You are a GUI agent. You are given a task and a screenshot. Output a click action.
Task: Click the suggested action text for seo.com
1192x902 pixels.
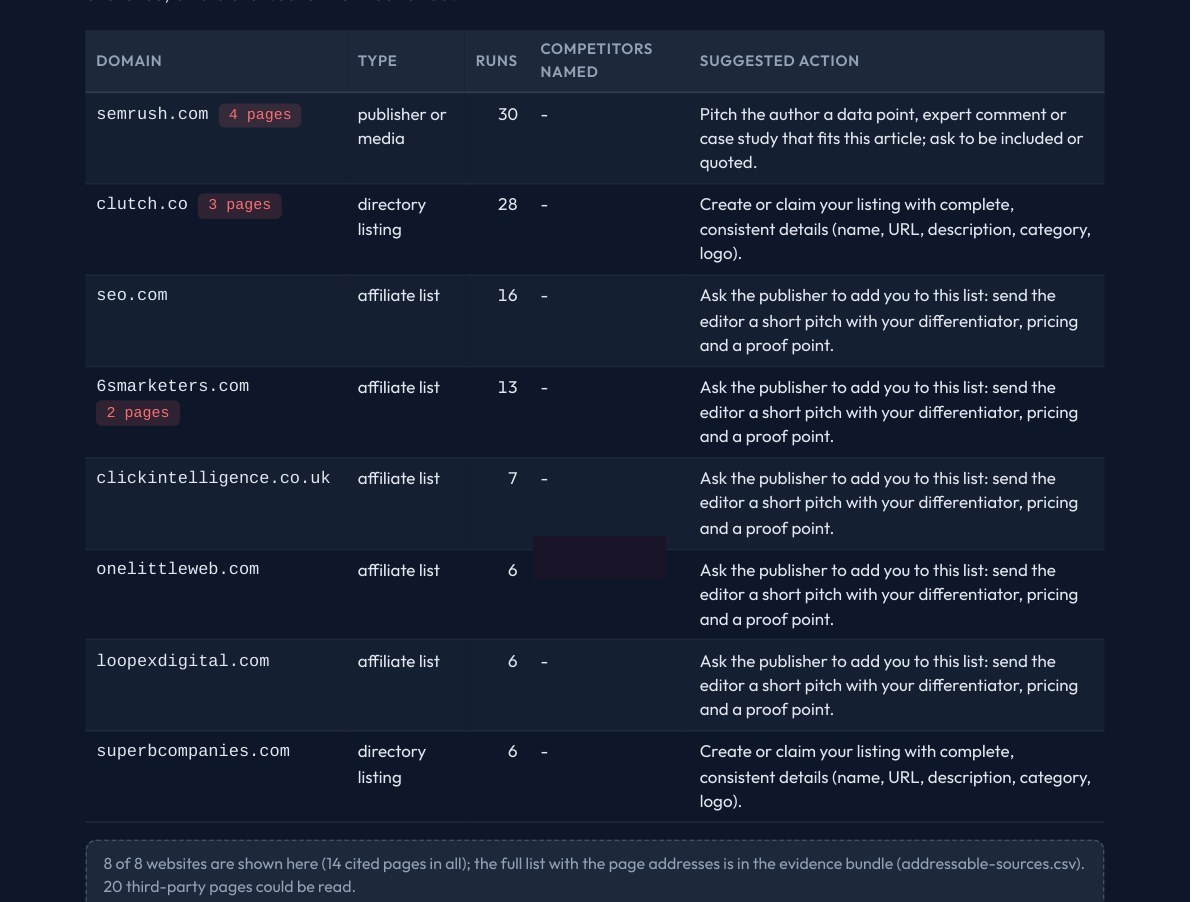coord(889,320)
